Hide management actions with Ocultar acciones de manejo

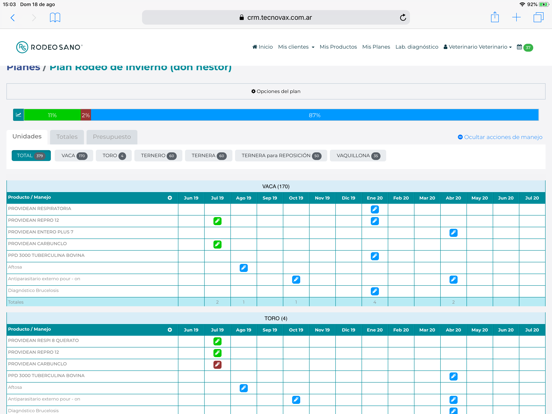[500, 137]
